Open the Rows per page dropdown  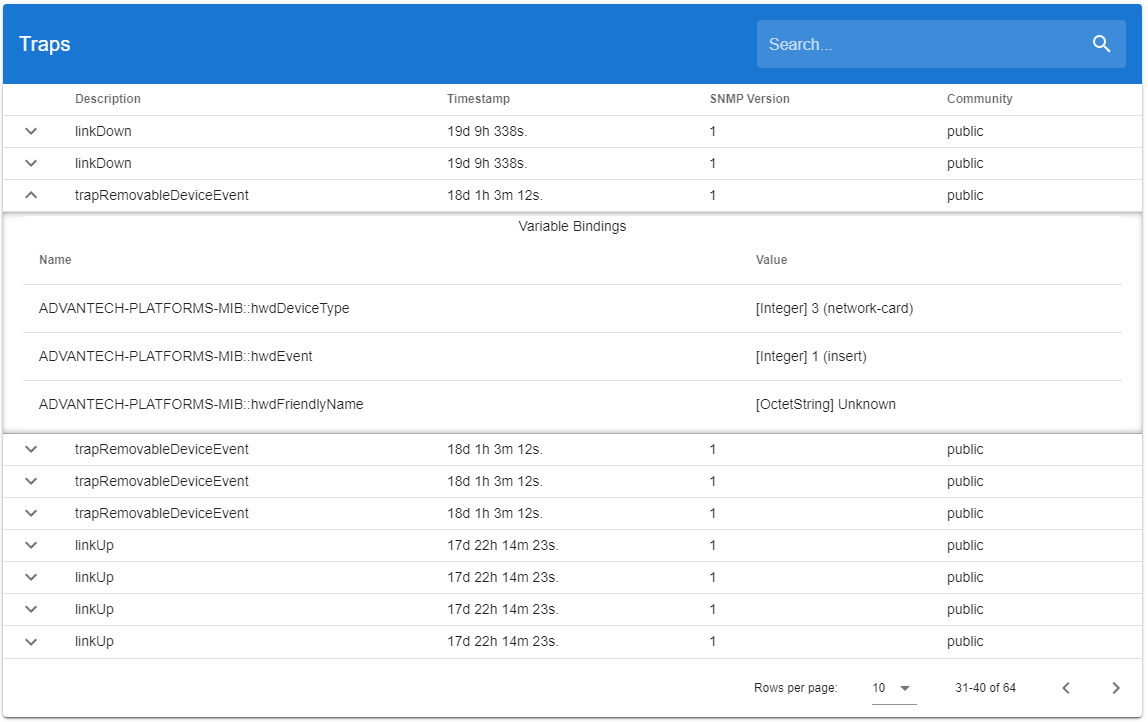pos(893,688)
